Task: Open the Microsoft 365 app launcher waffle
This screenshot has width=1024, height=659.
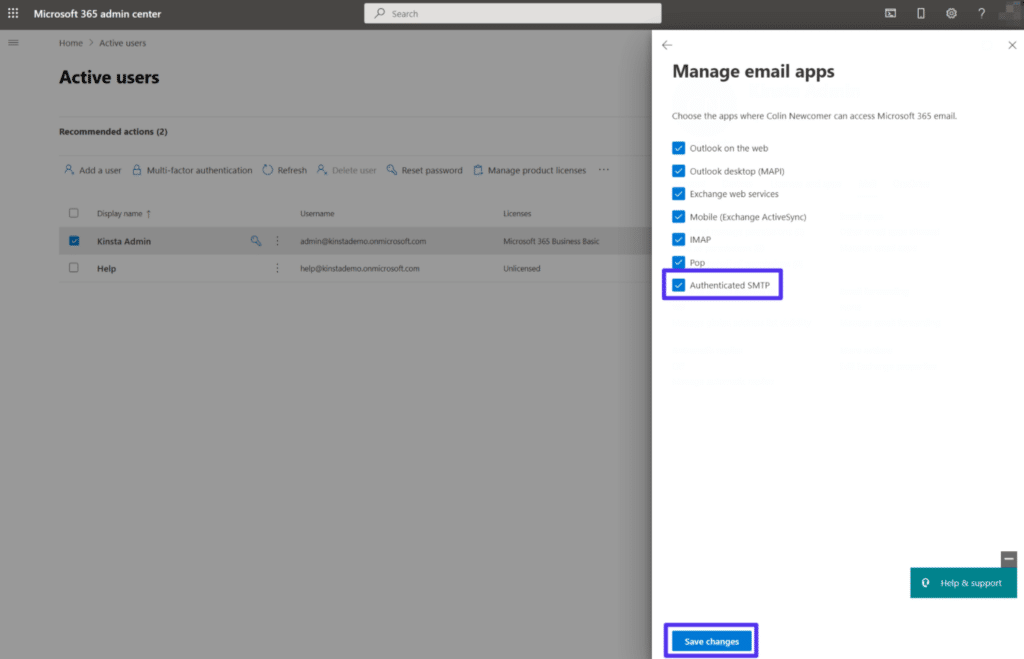Action: tap(13, 13)
